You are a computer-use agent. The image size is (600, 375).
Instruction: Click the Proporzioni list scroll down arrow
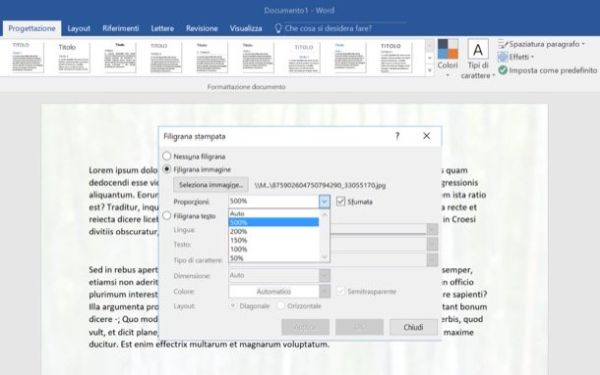coord(324,258)
